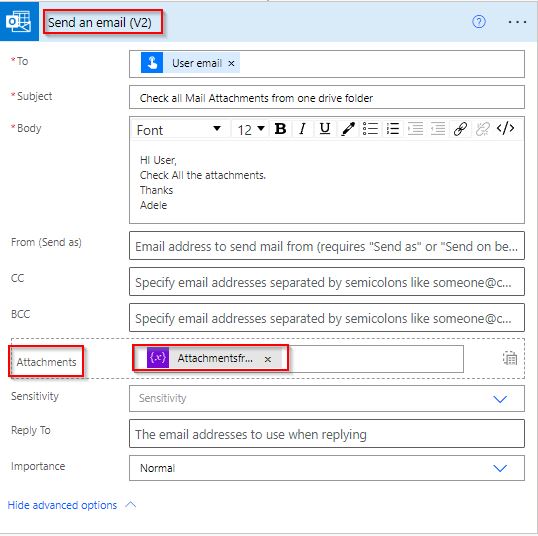The width and height of the screenshot is (538, 536).
Task: Collapse advanced options using the chevron
Action: 131,505
